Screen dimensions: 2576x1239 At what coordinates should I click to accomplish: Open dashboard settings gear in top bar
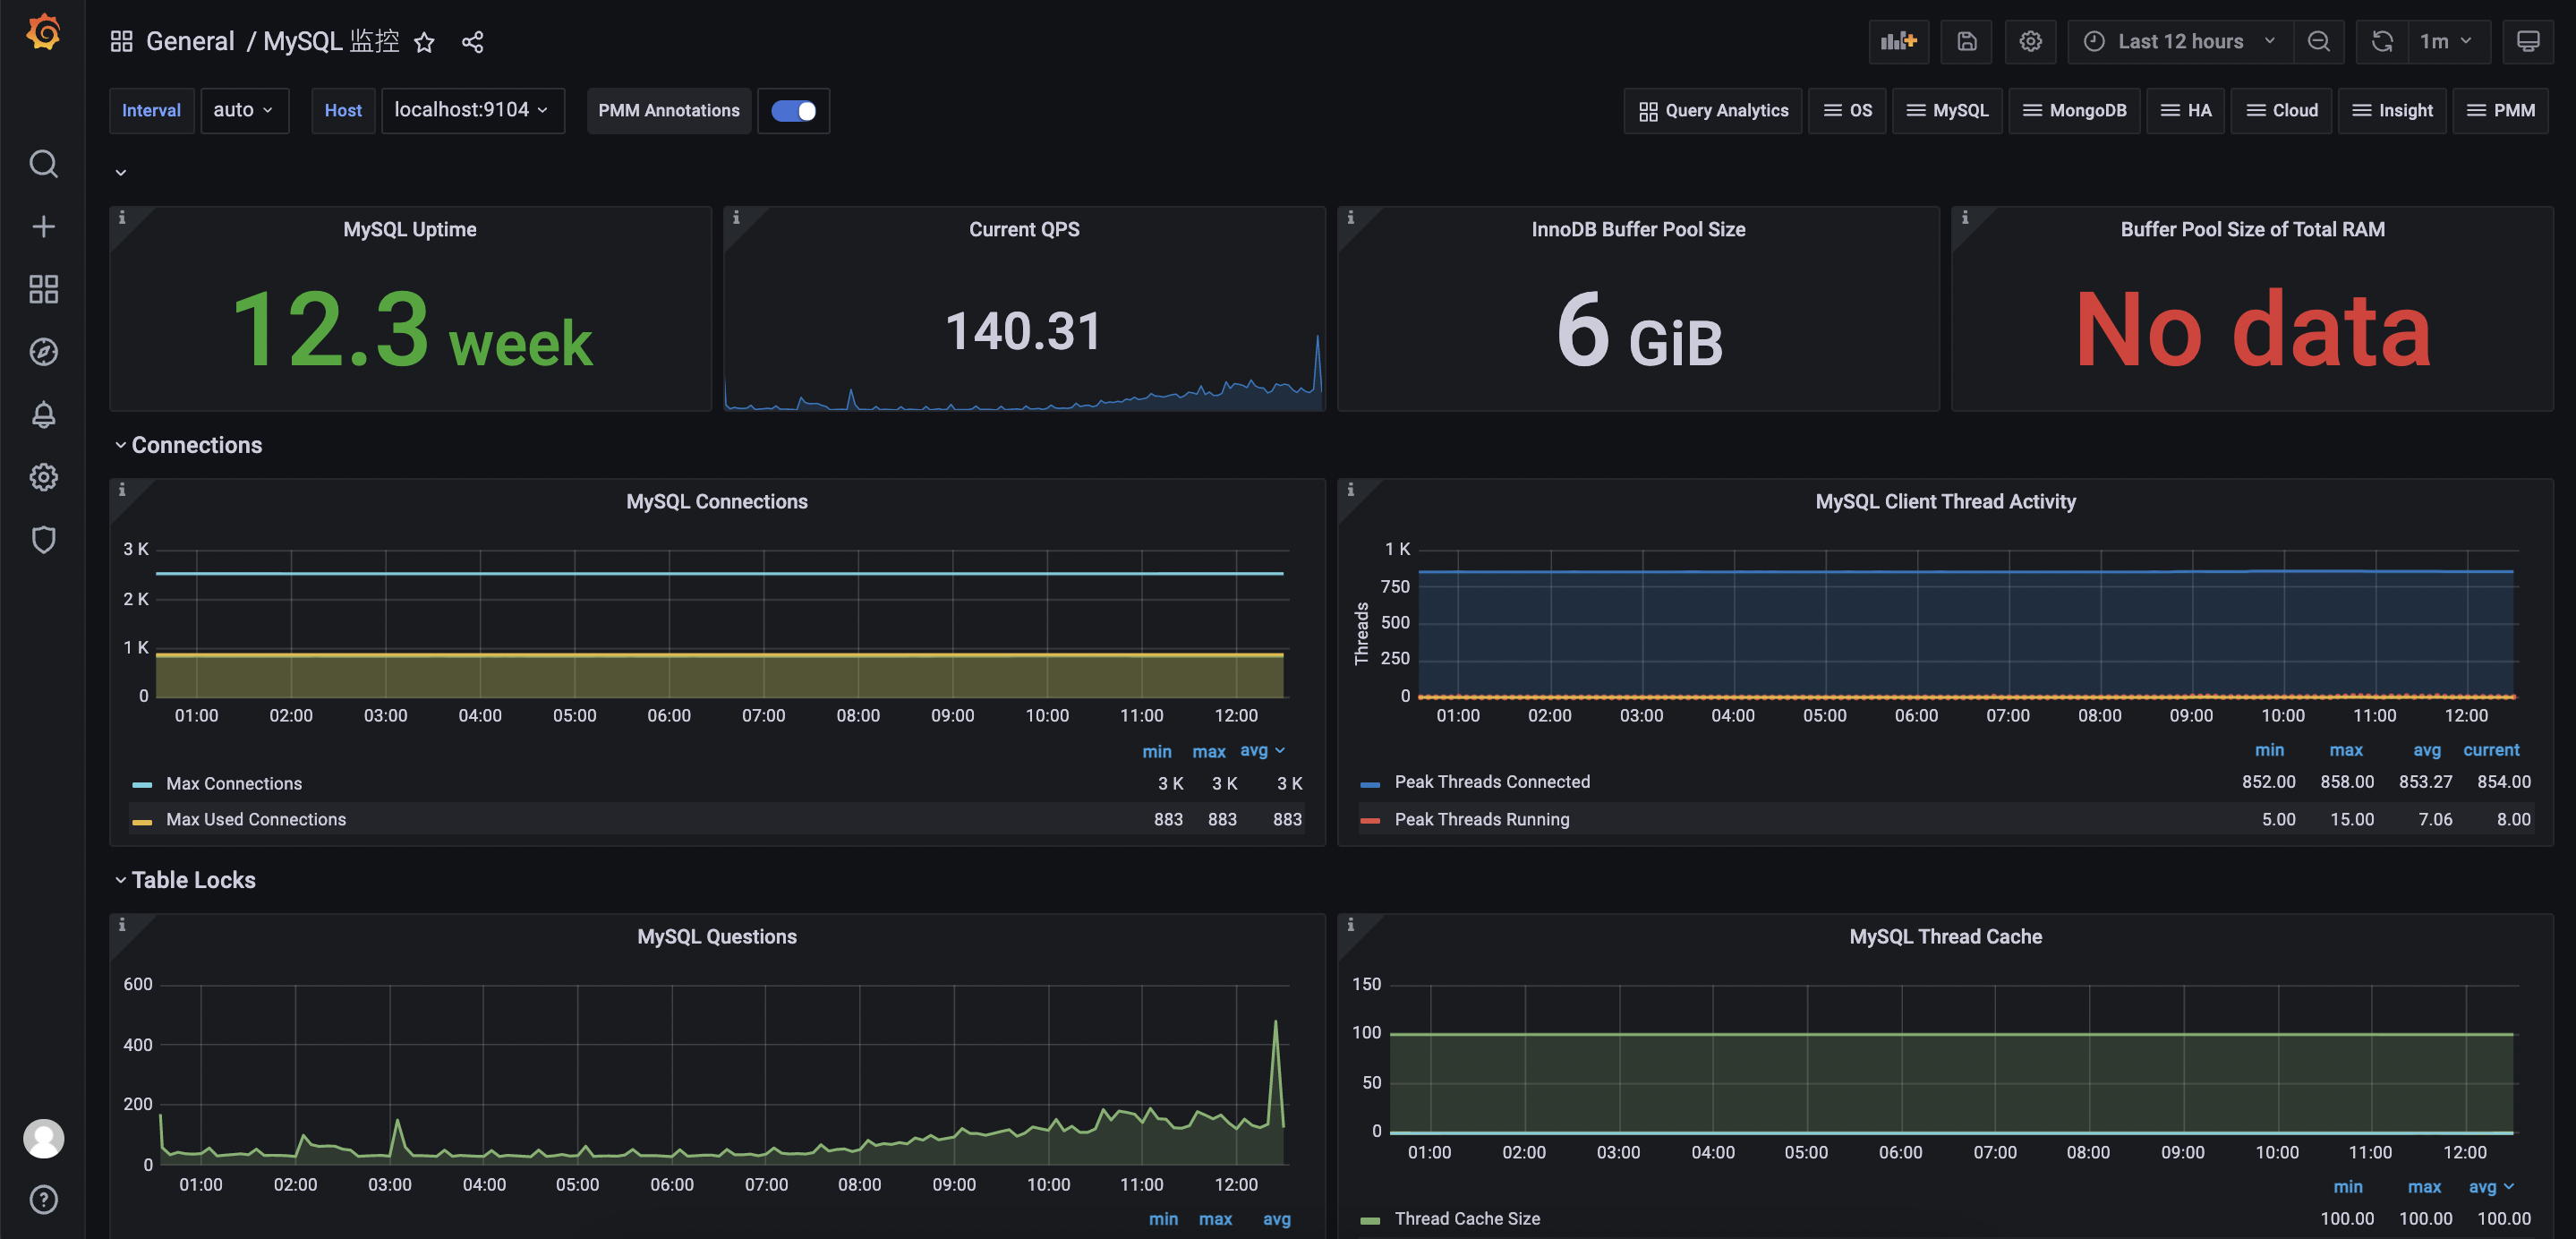2030,41
